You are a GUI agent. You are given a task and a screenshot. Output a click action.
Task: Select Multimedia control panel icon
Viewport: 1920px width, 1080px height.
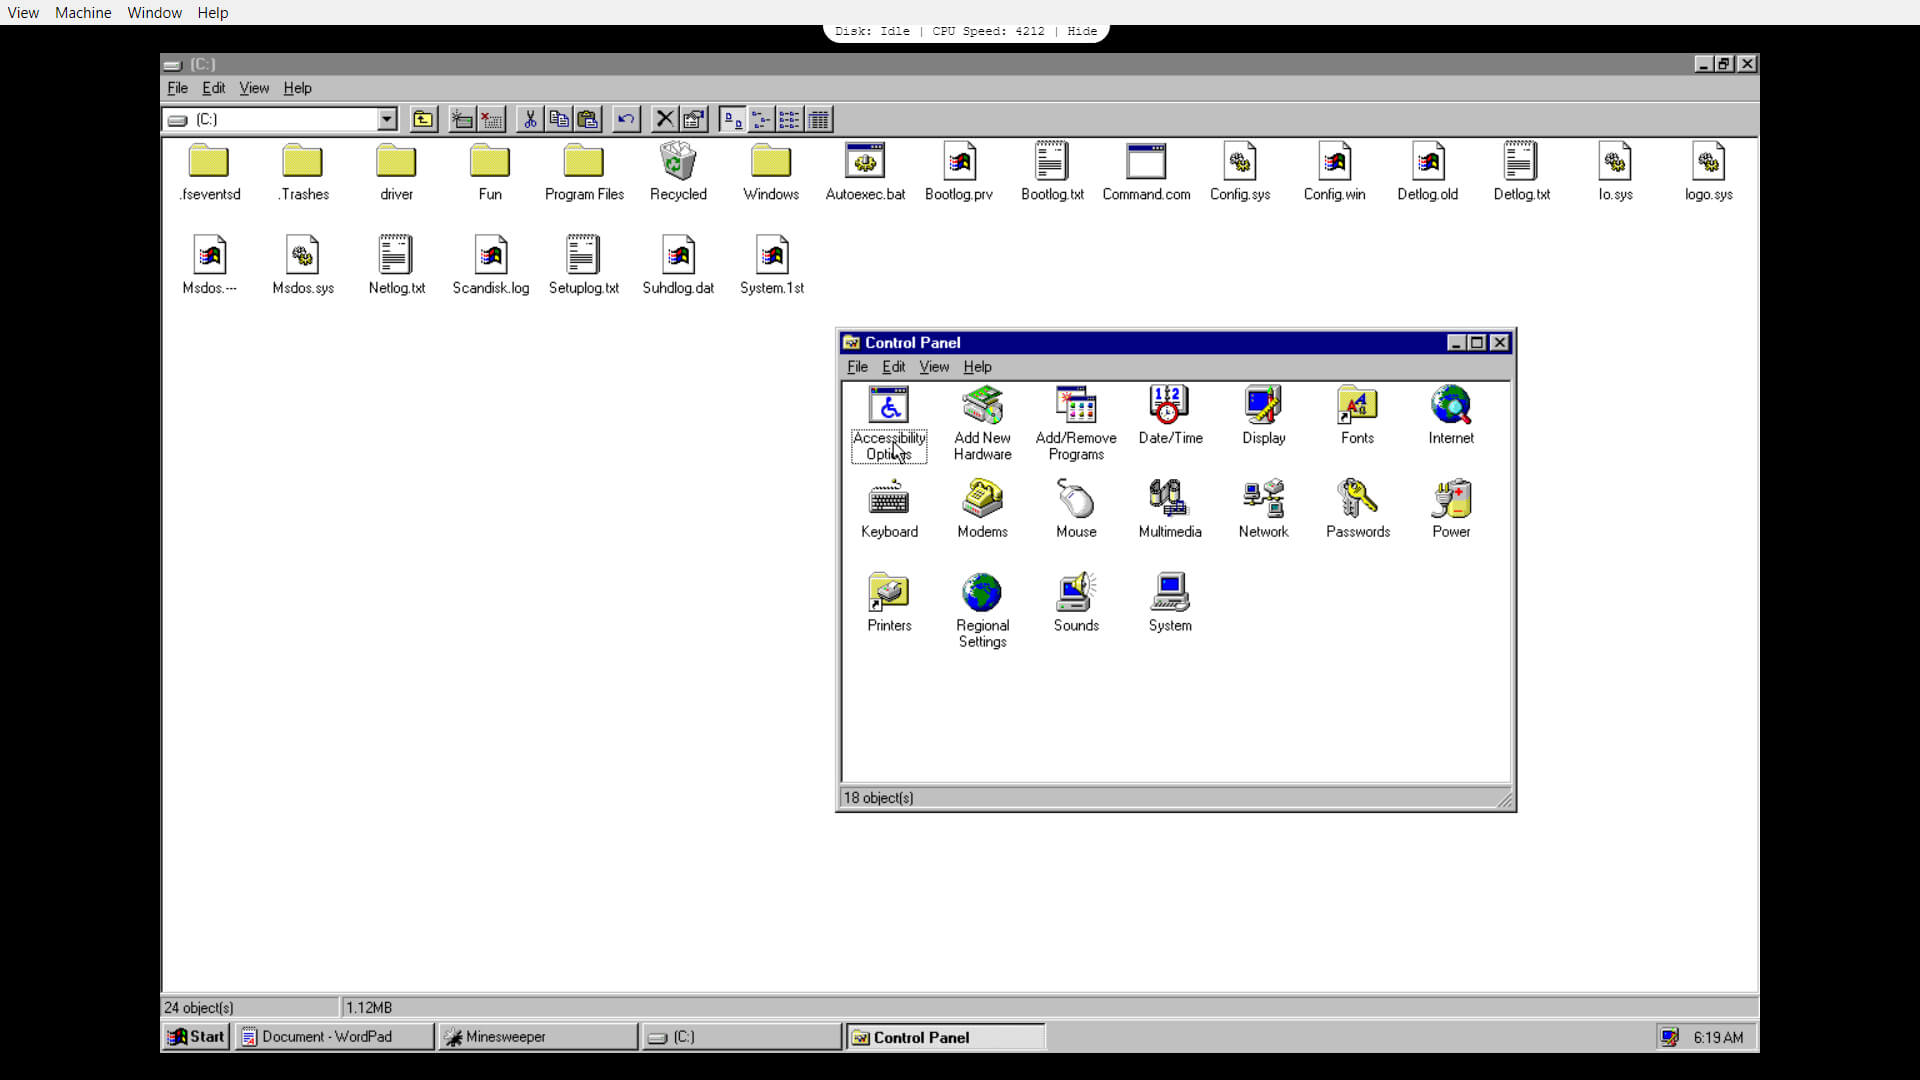[x=1170, y=510]
